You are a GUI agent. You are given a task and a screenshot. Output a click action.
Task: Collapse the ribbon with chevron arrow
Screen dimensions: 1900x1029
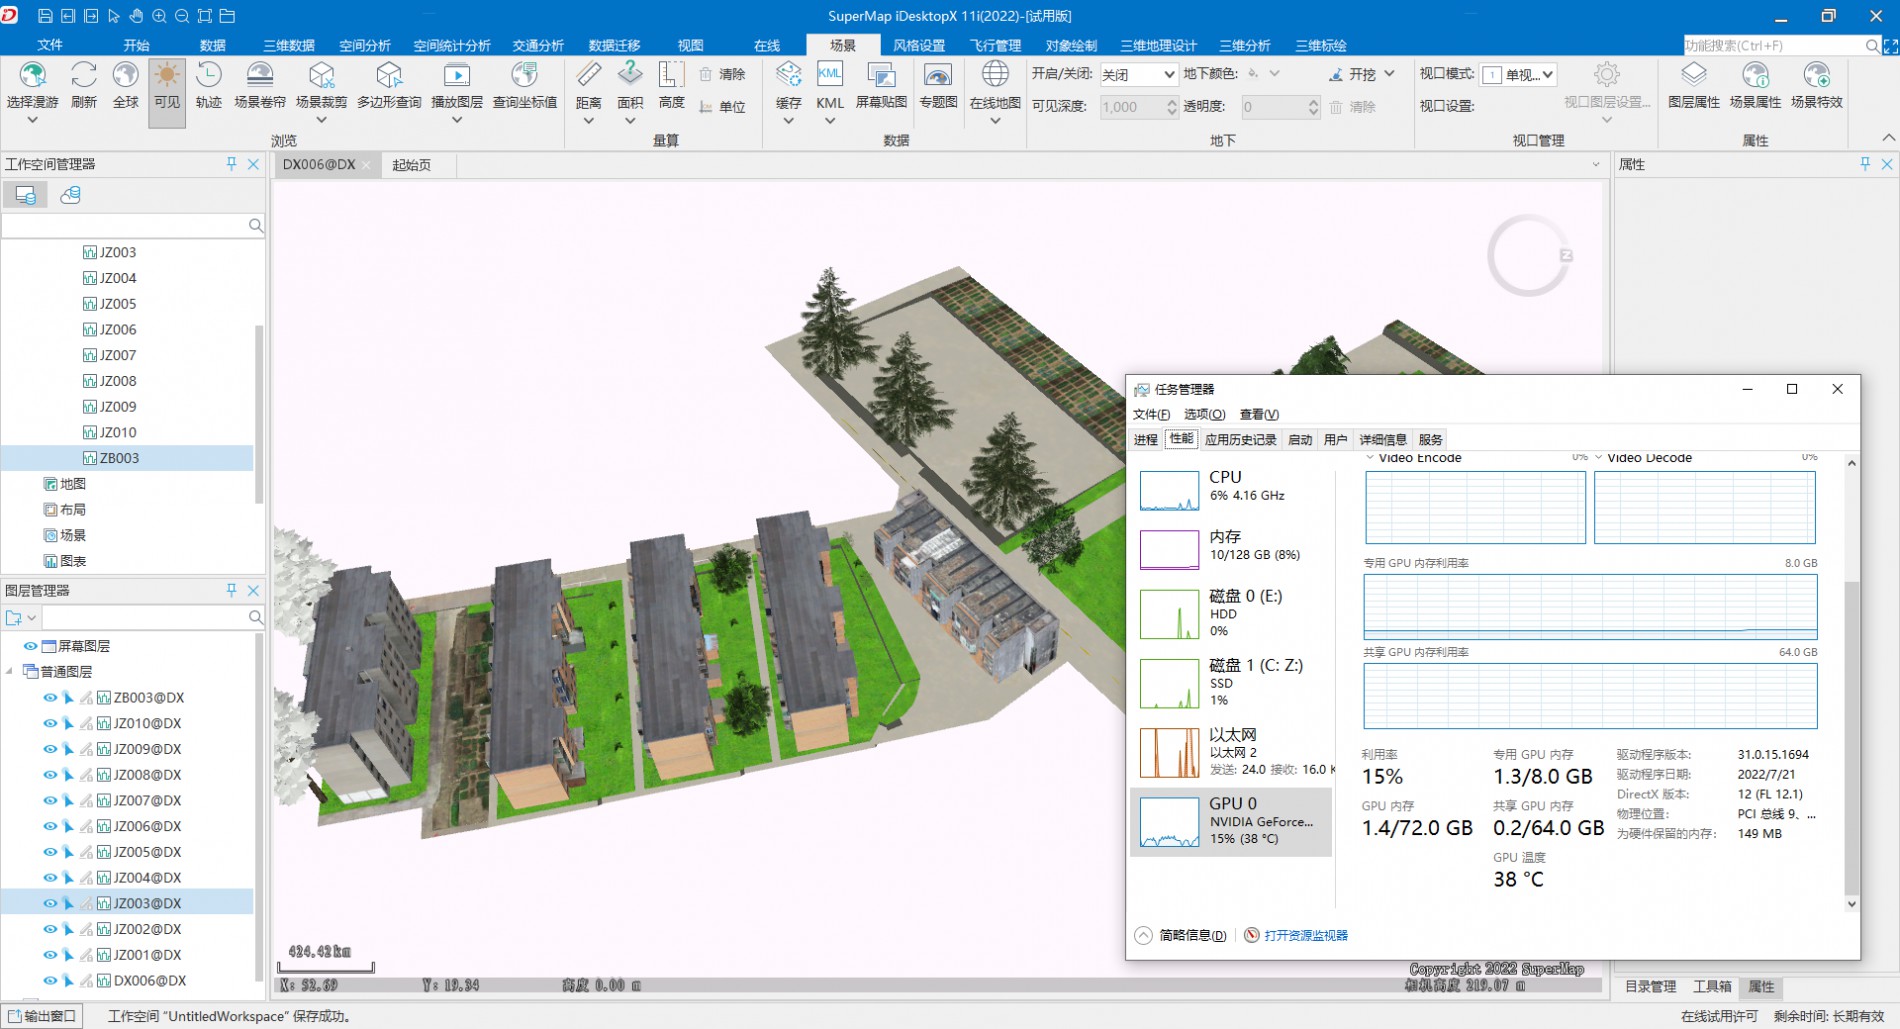pos(1888,138)
